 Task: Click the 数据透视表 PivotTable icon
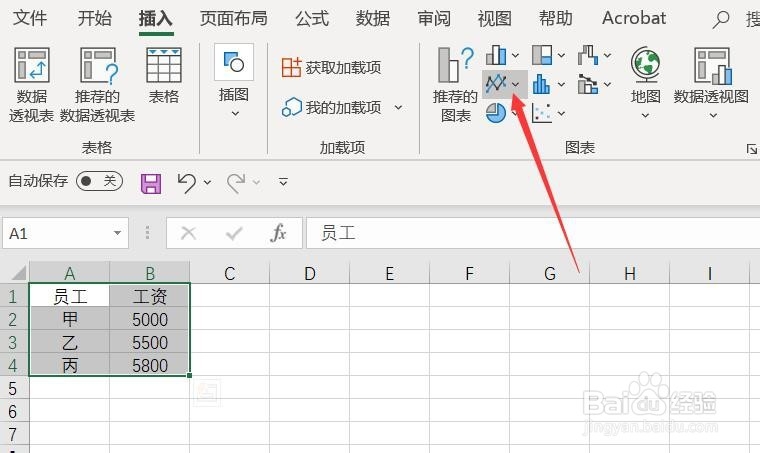(32, 65)
